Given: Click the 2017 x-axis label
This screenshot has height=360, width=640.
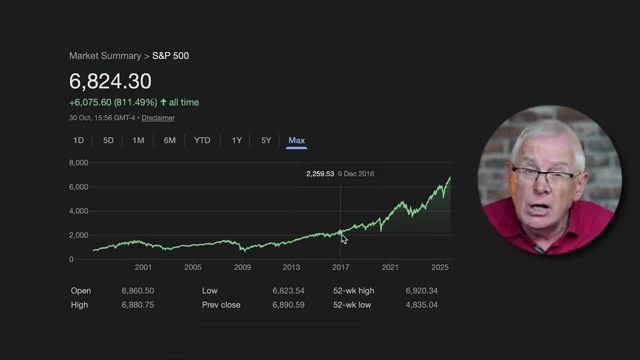Looking at the screenshot, I should 341,267.
